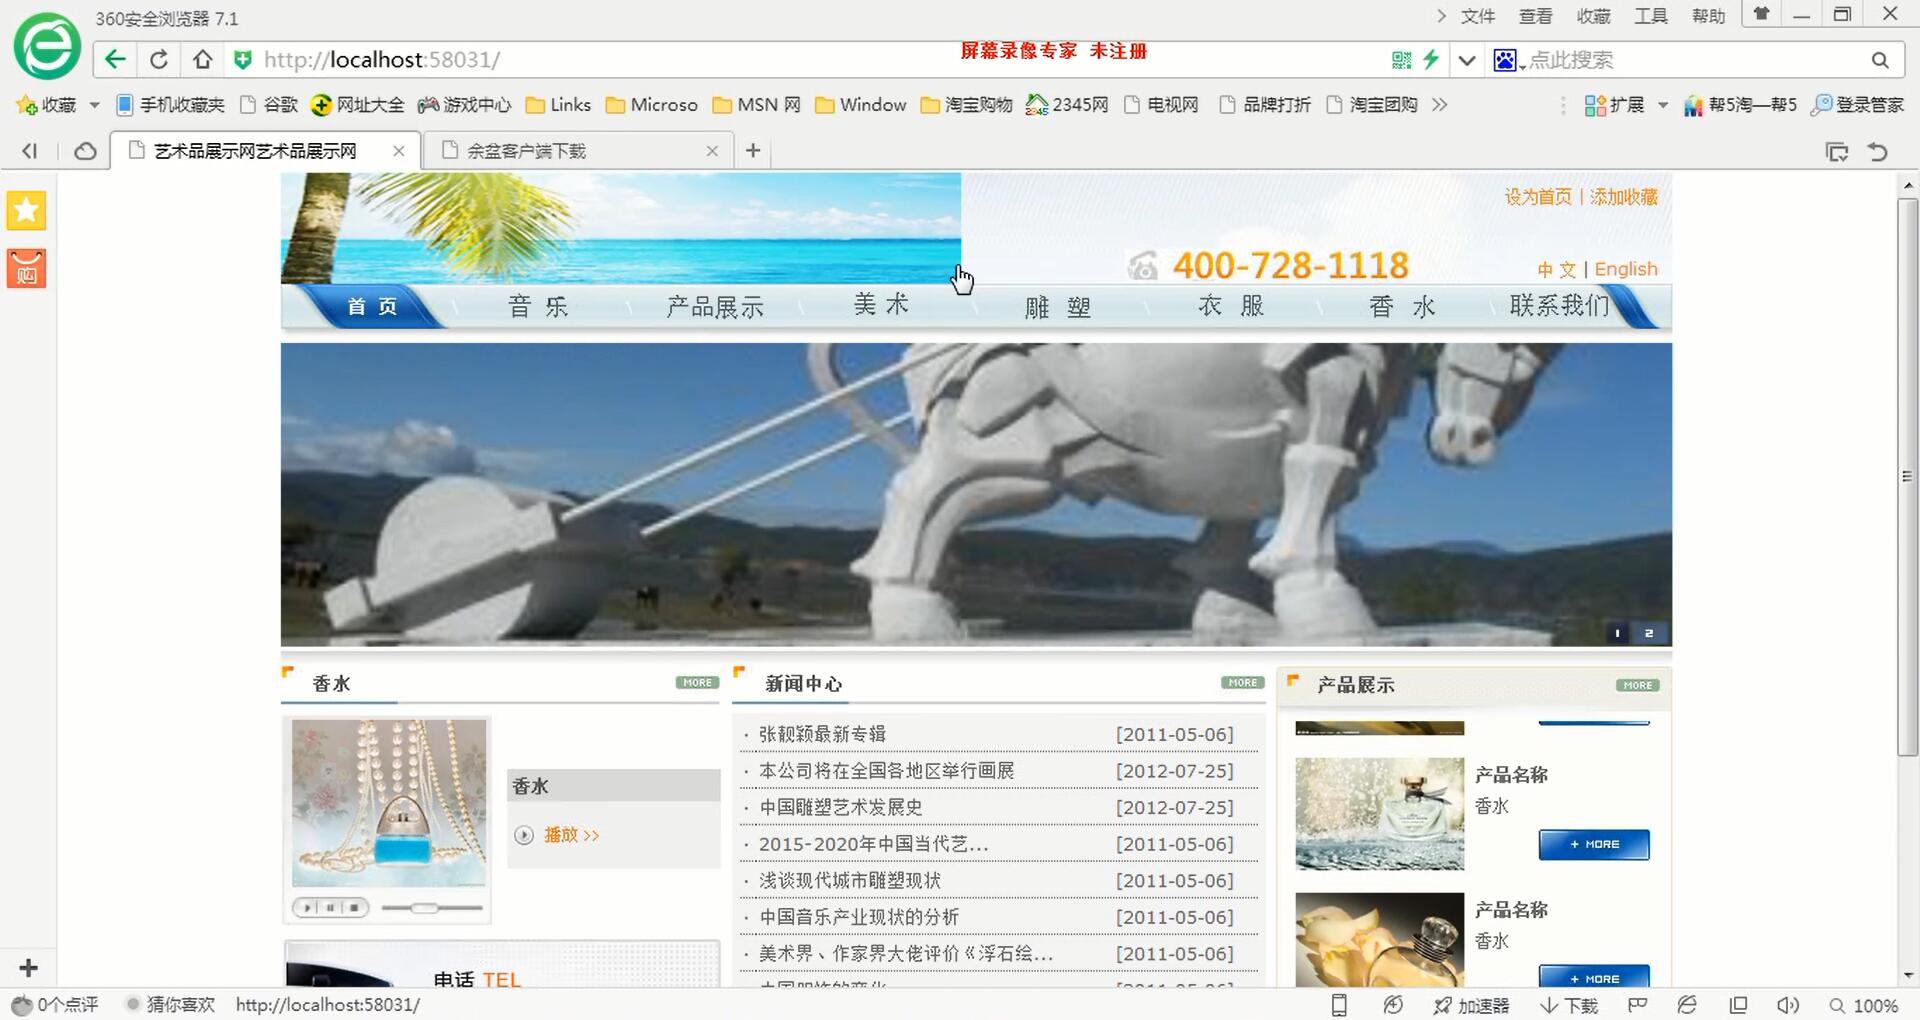Click the 添加收藏 link
This screenshot has height=1020, width=1920.
(x=1624, y=197)
